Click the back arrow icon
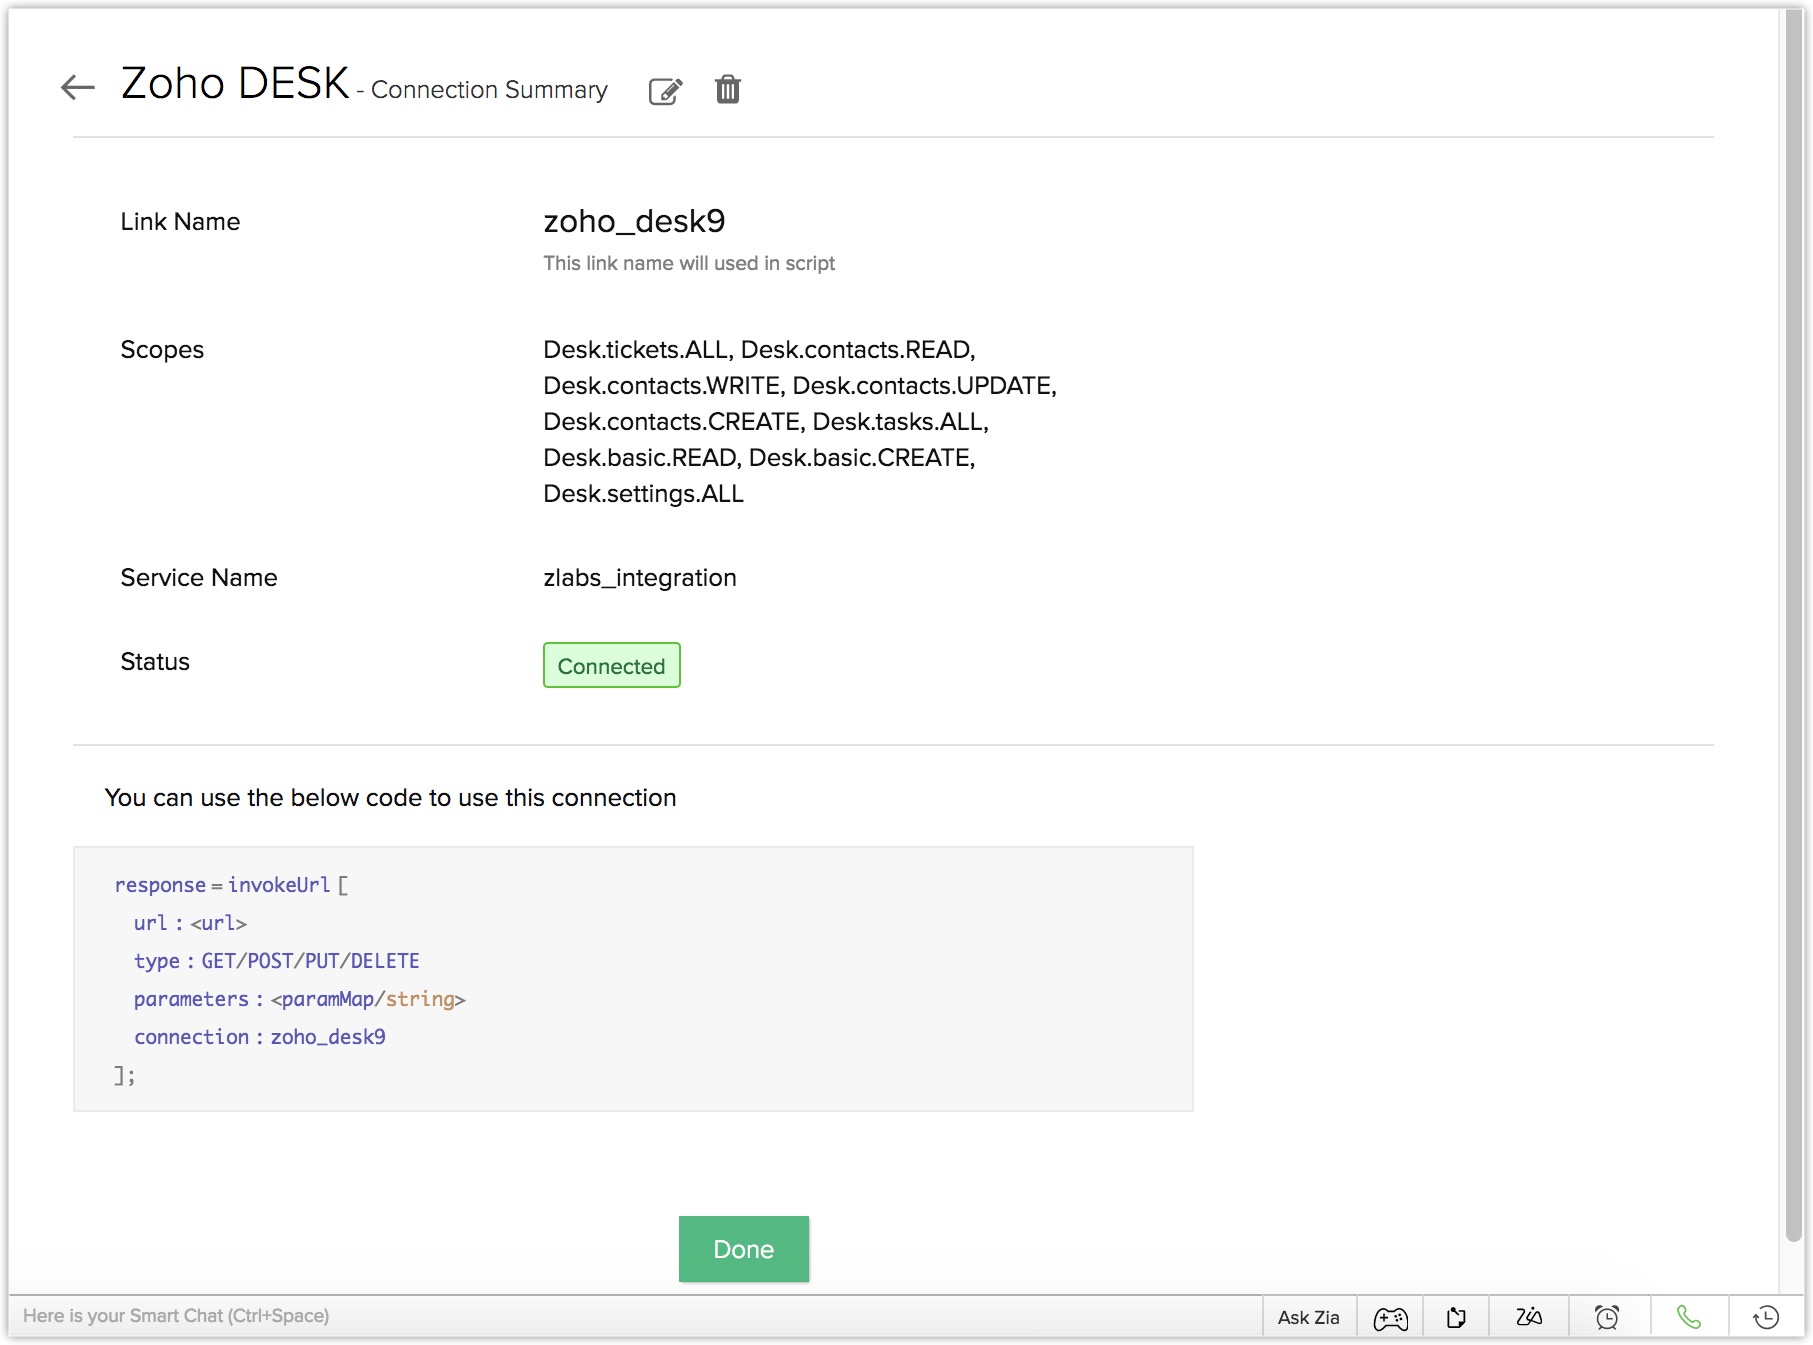Image resolution: width=1813 pixels, height=1345 pixels. click(x=77, y=88)
